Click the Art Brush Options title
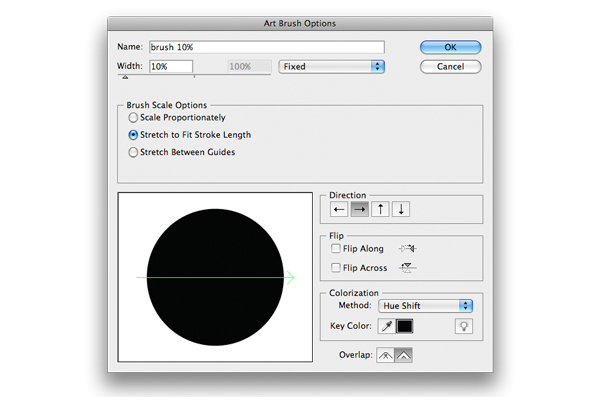The width and height of the screenshot is (600, 400). point(300,23)
